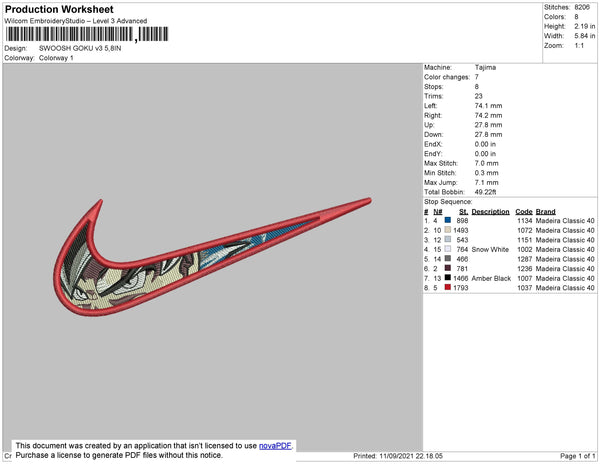Click the 'Snow White' description text
Viewport: 600px width, 464px height.
pyautogui.click(x=490, y=249)
